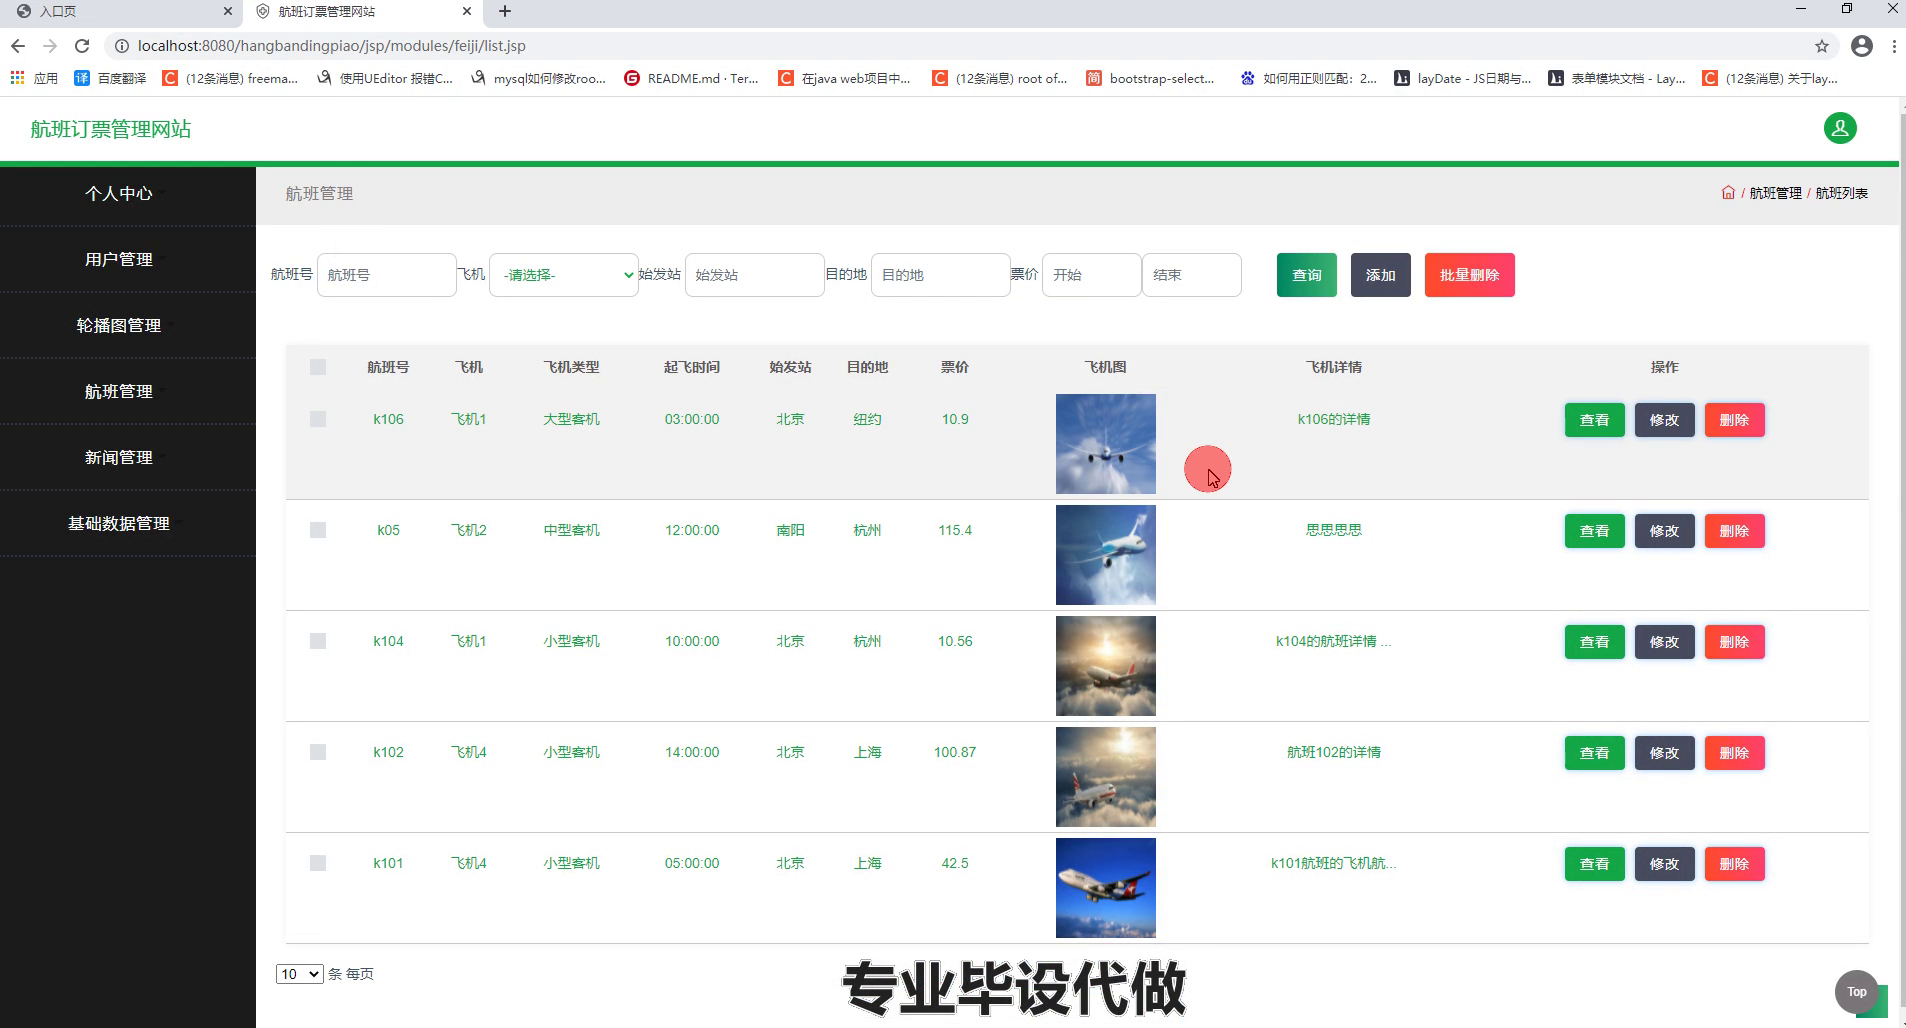Open the layDate bookmark

(1463, 78)
